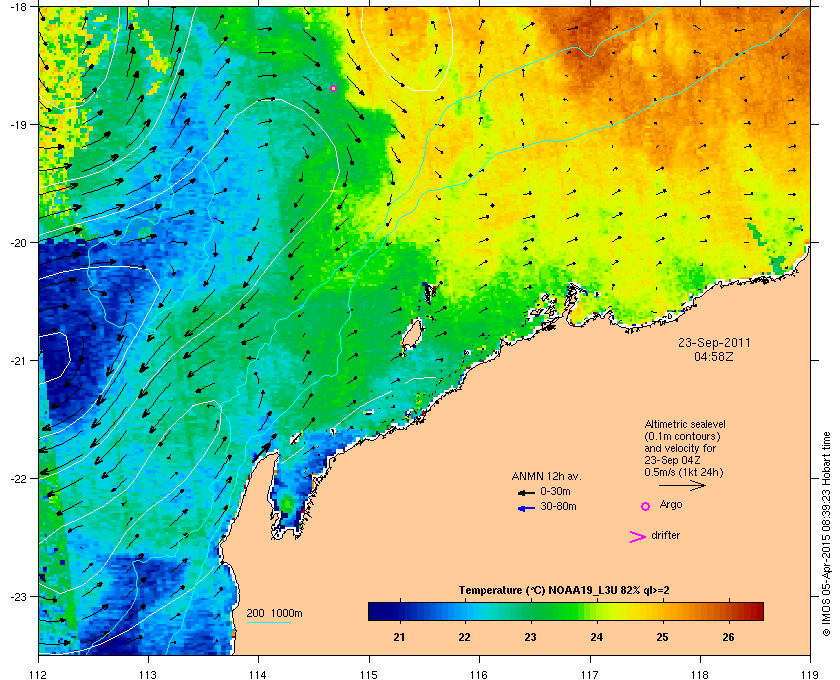The width and height of the screenshot is (840, 680).
Task: Click the -18 latitude axis label
Action: pyautogui.click(x=18, y=6)
